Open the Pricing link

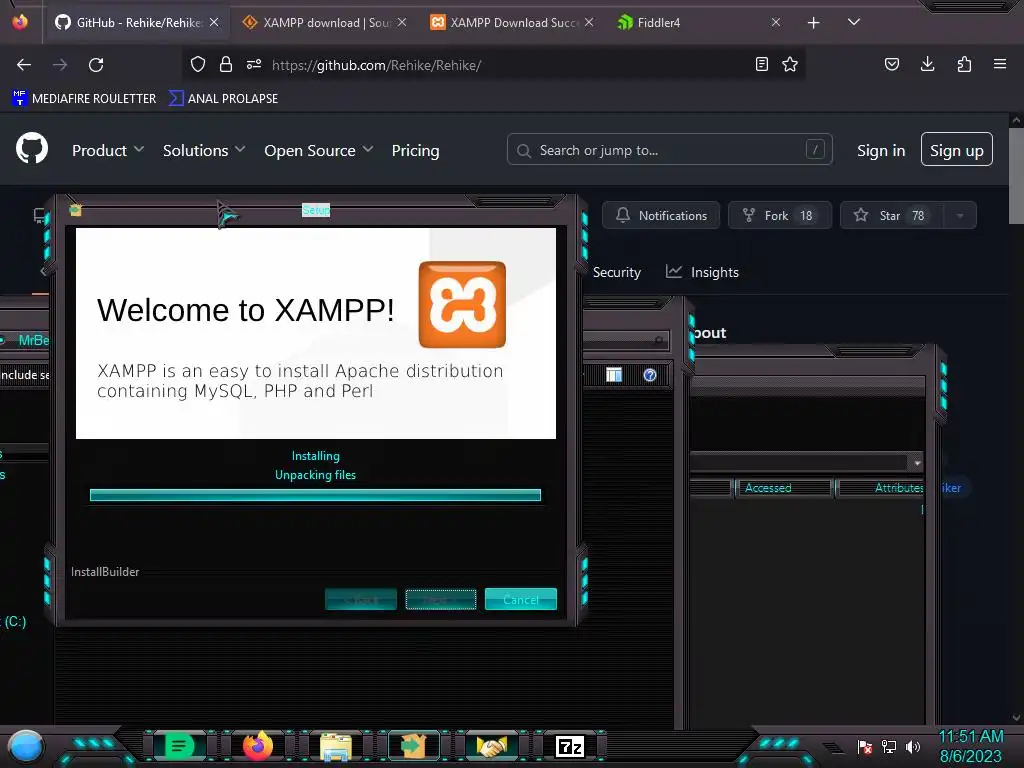[x=415, y=150]
